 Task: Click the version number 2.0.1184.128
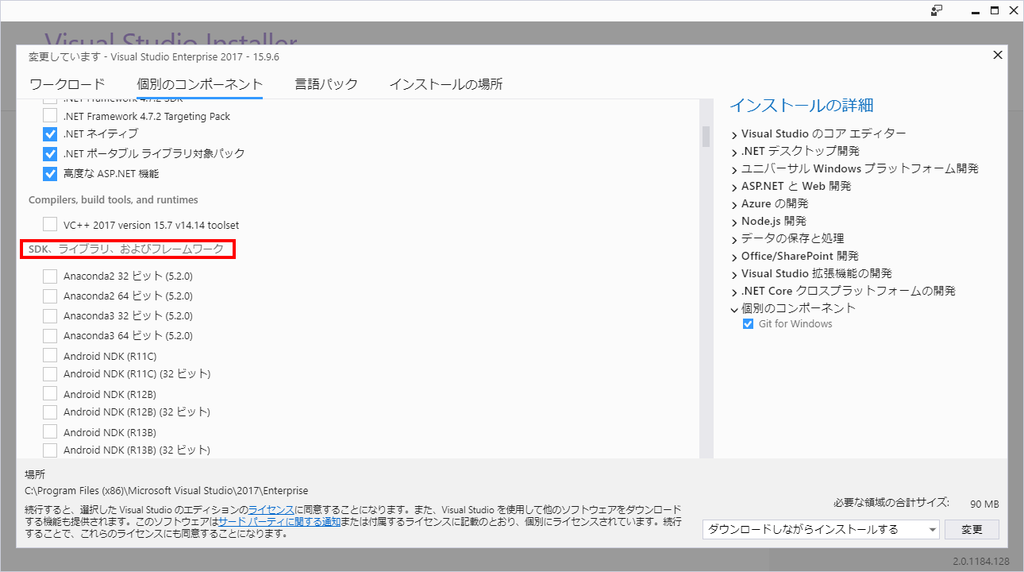981,561
